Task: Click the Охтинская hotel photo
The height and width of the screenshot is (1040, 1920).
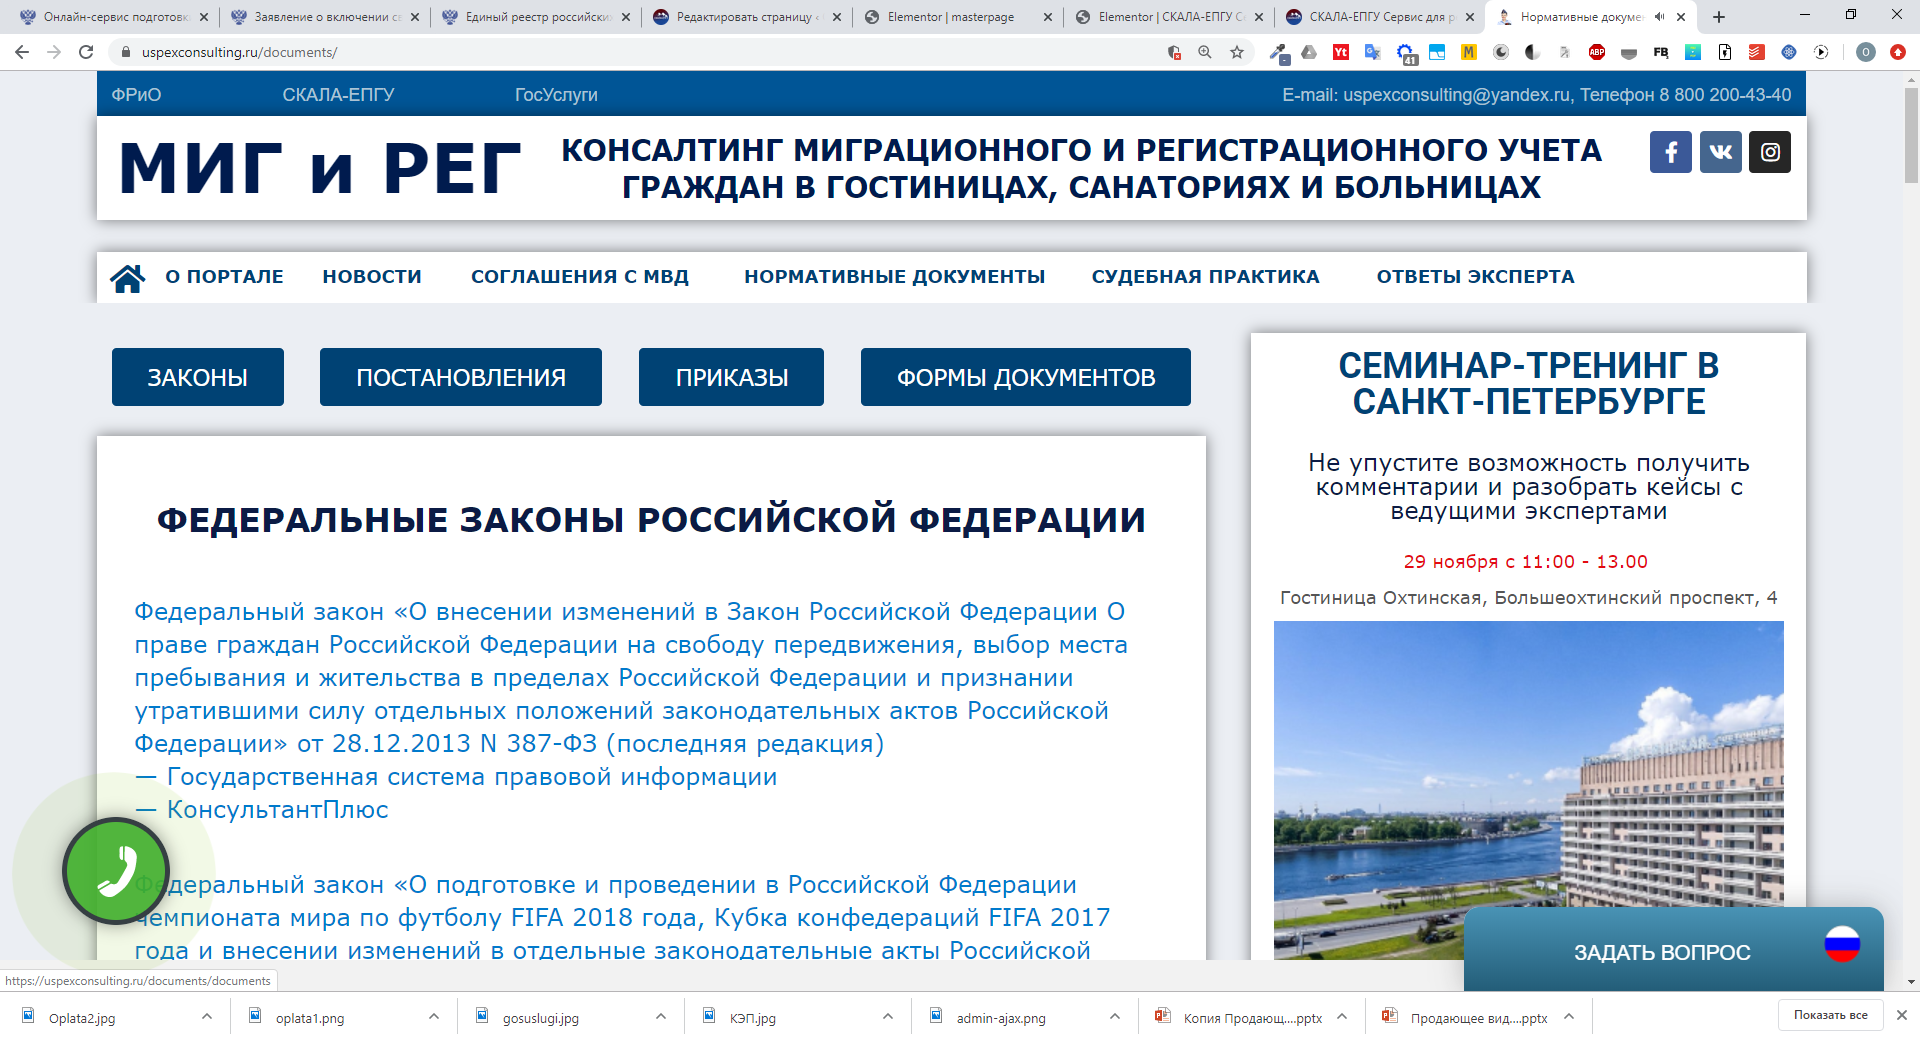Action: (x=1528, y=790)
